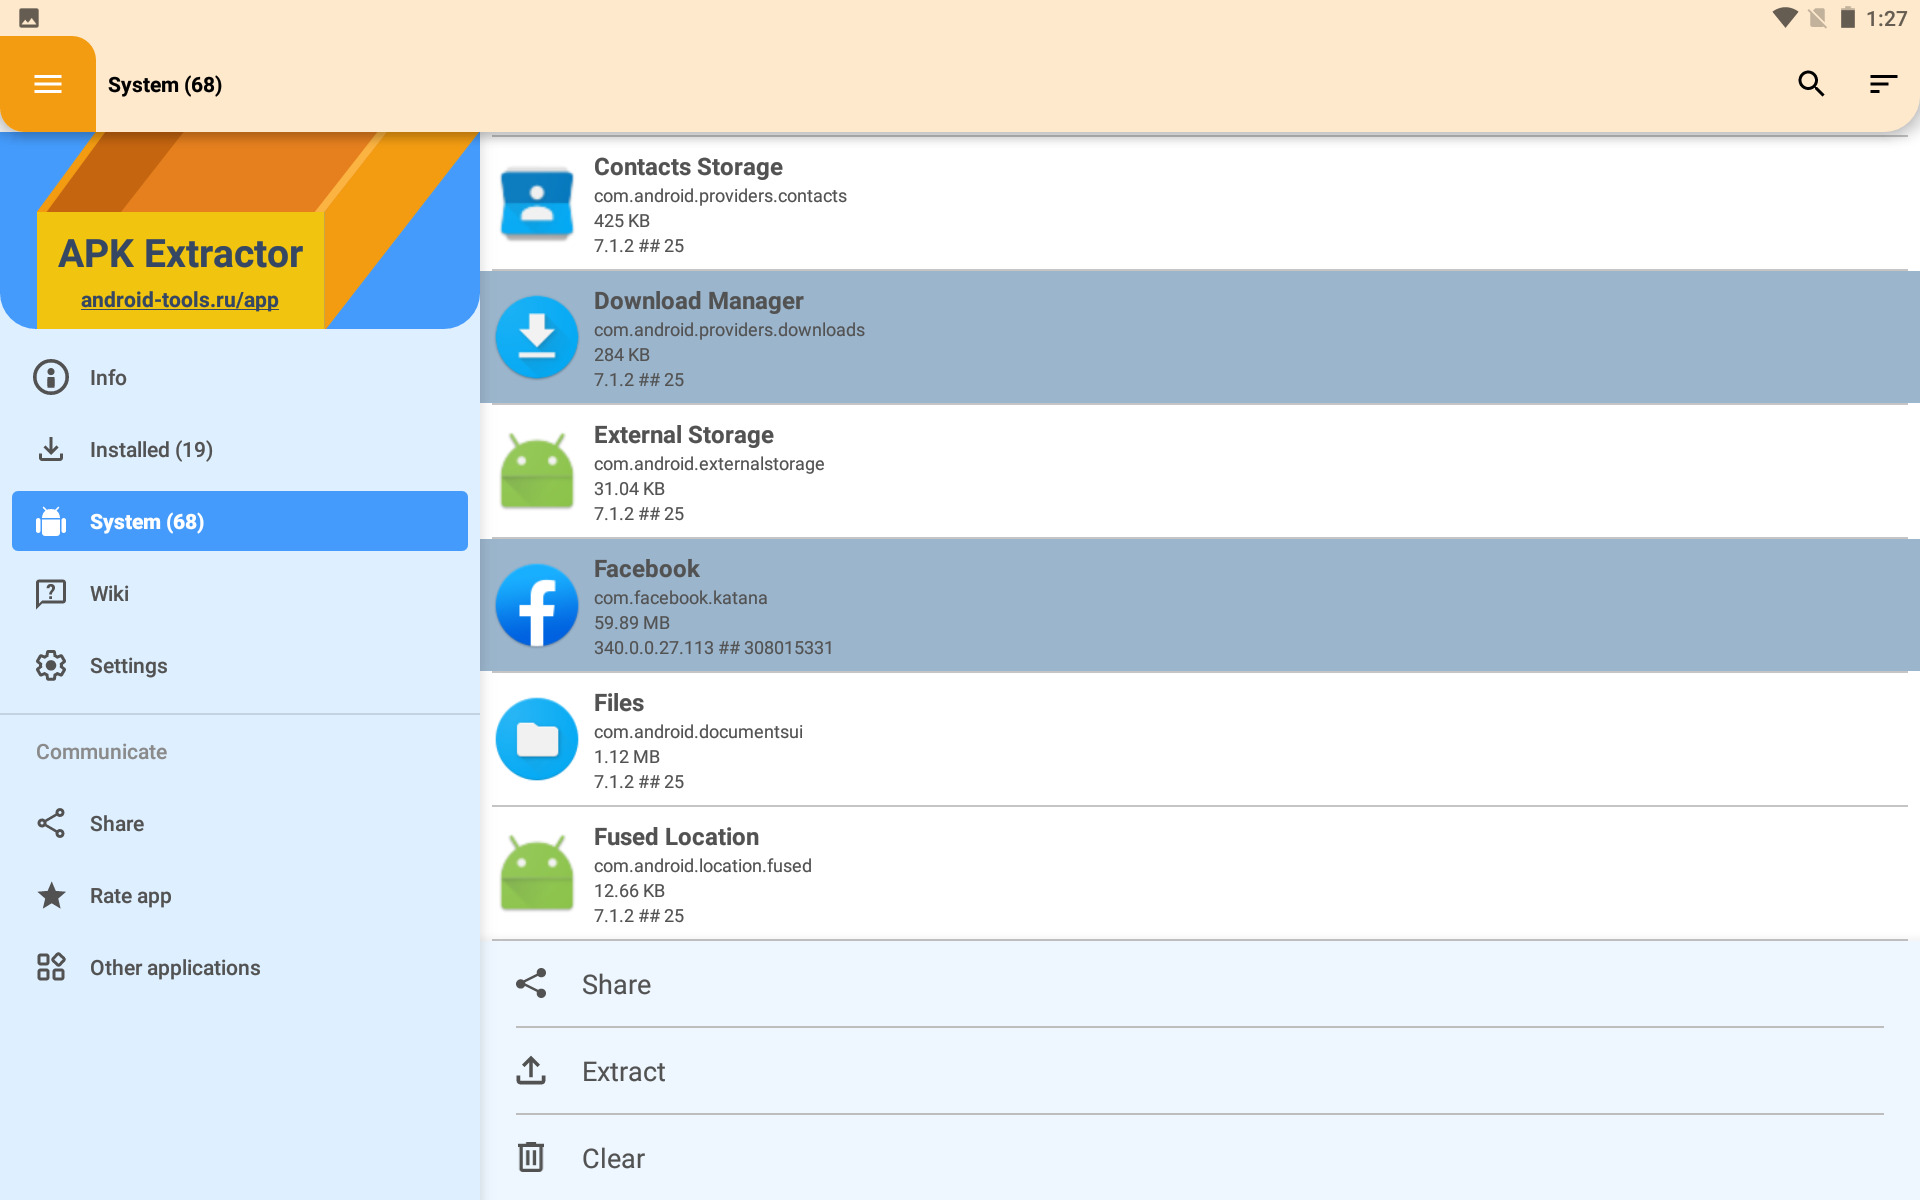Tap the Facebook app icon

tap(537, 606)
